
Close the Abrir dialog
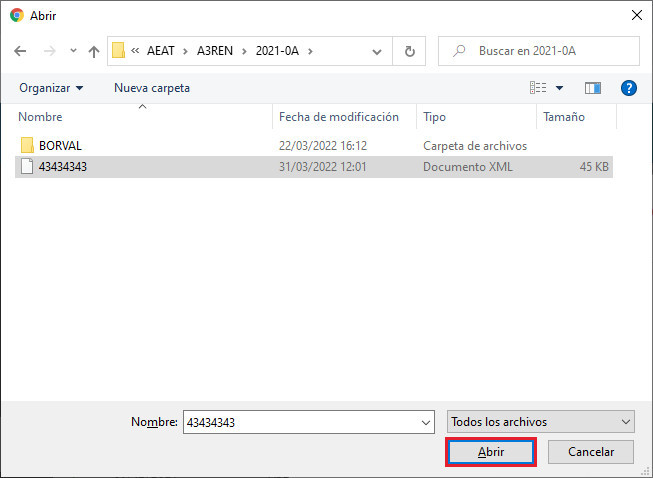tap(637, 15)
